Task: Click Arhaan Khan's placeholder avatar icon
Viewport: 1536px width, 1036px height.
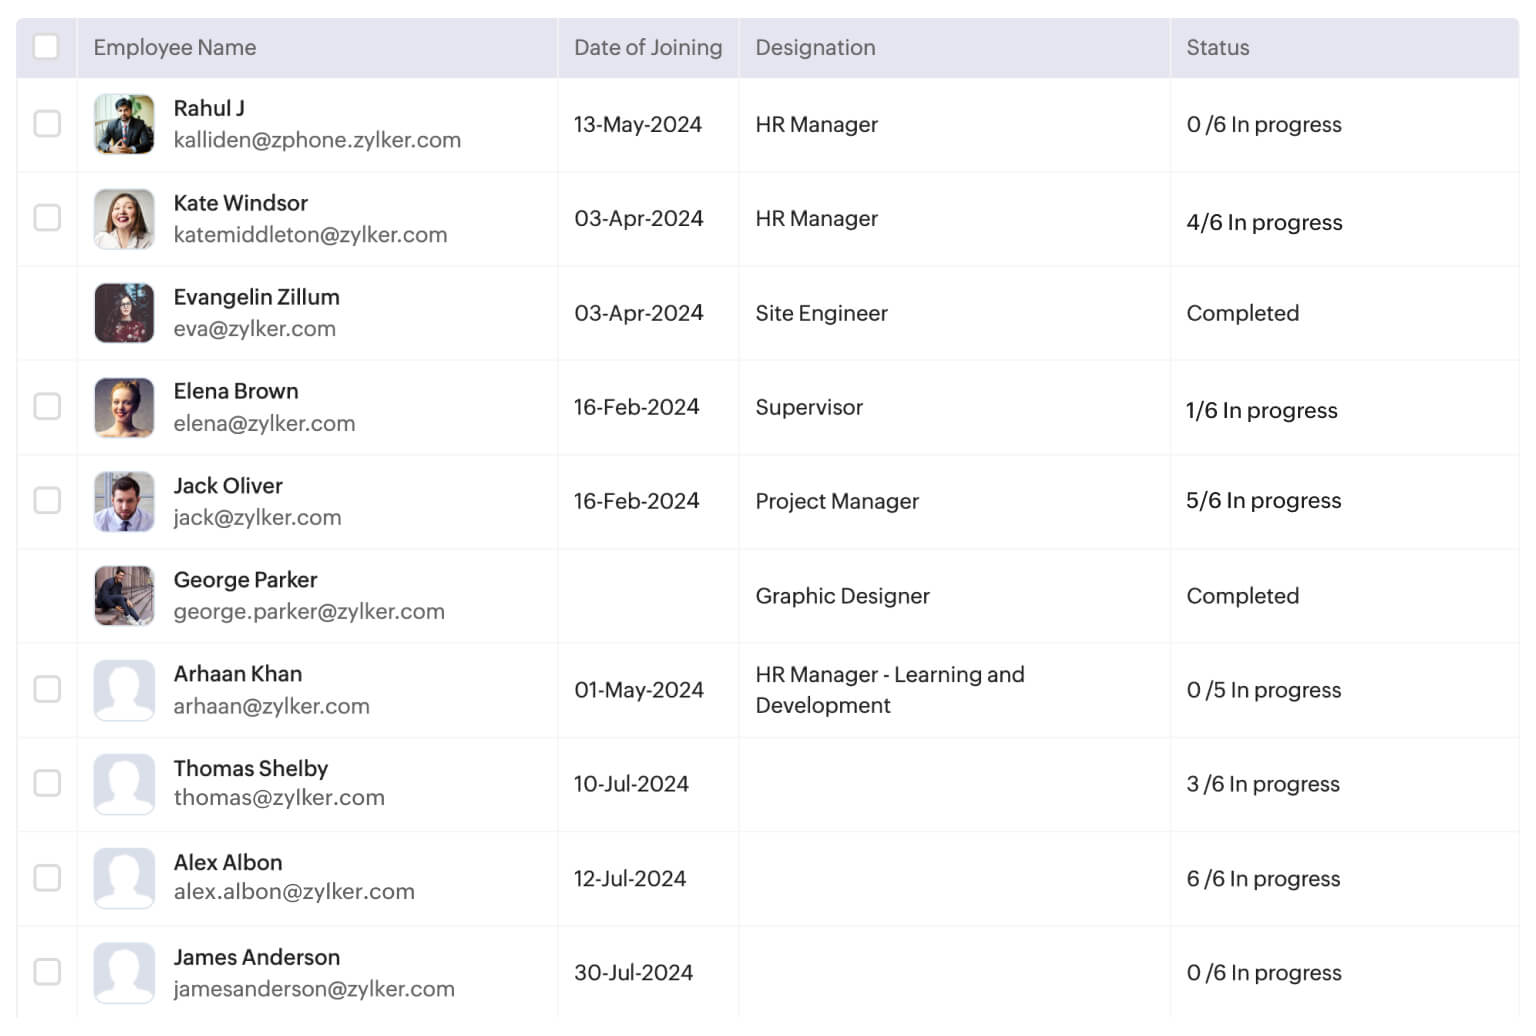Action: pyautogui.click(x=124, y=690)
